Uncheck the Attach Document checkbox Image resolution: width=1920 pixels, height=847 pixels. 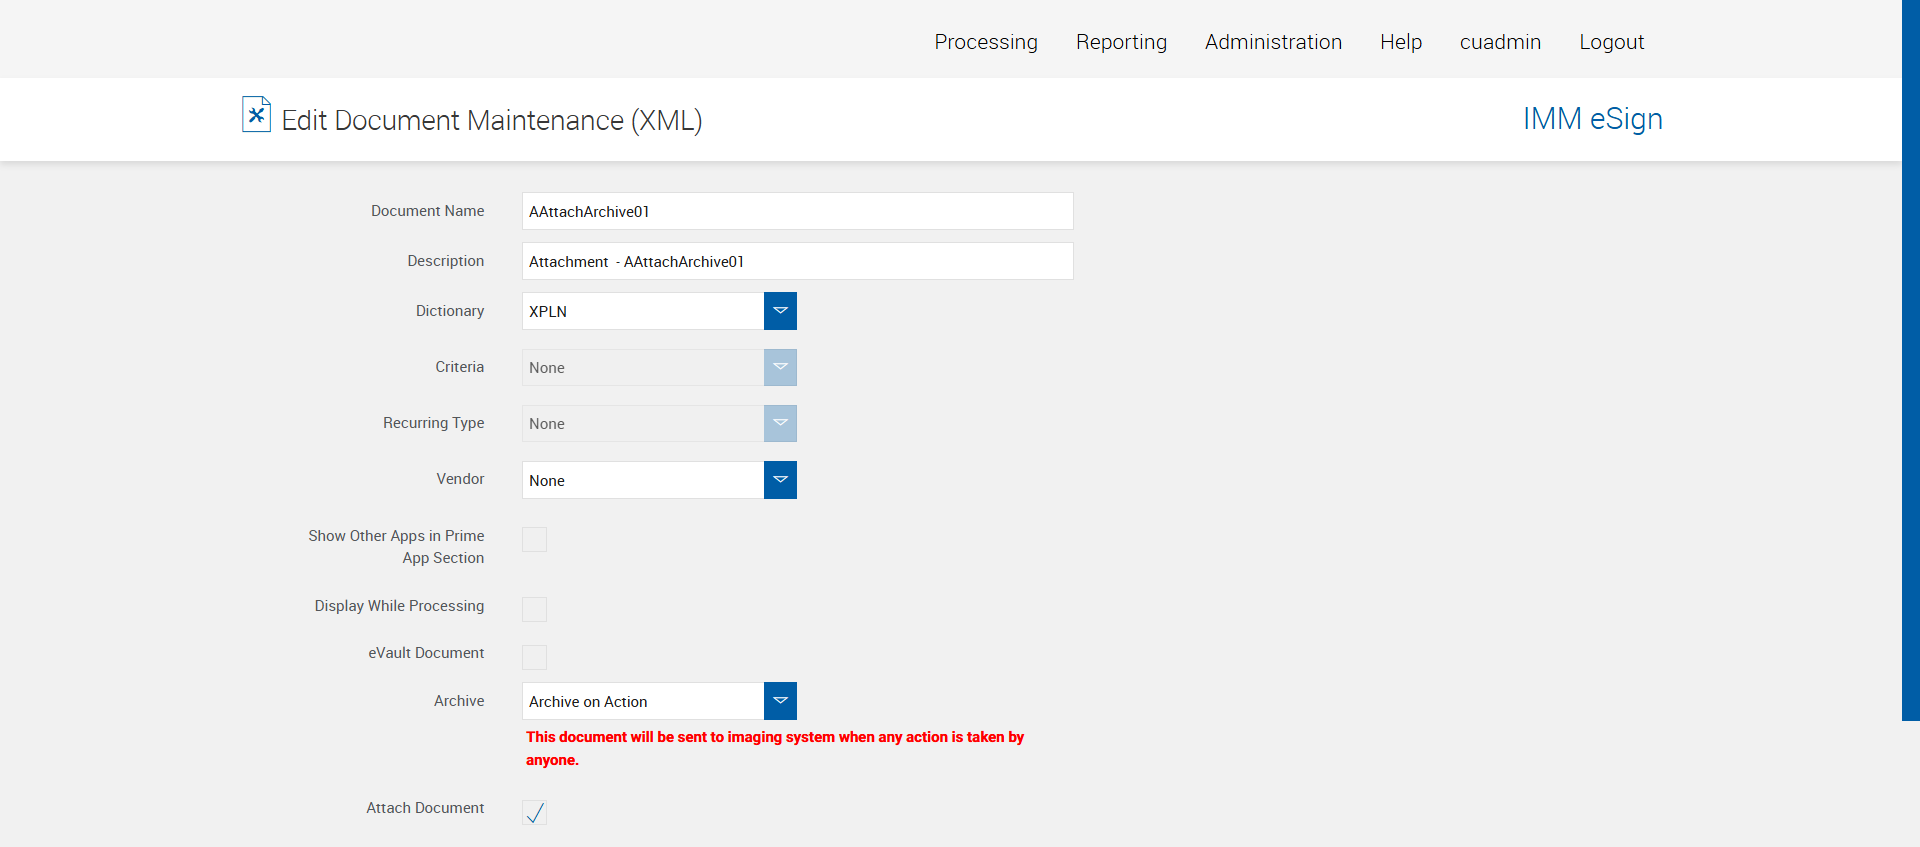point(535,812)
